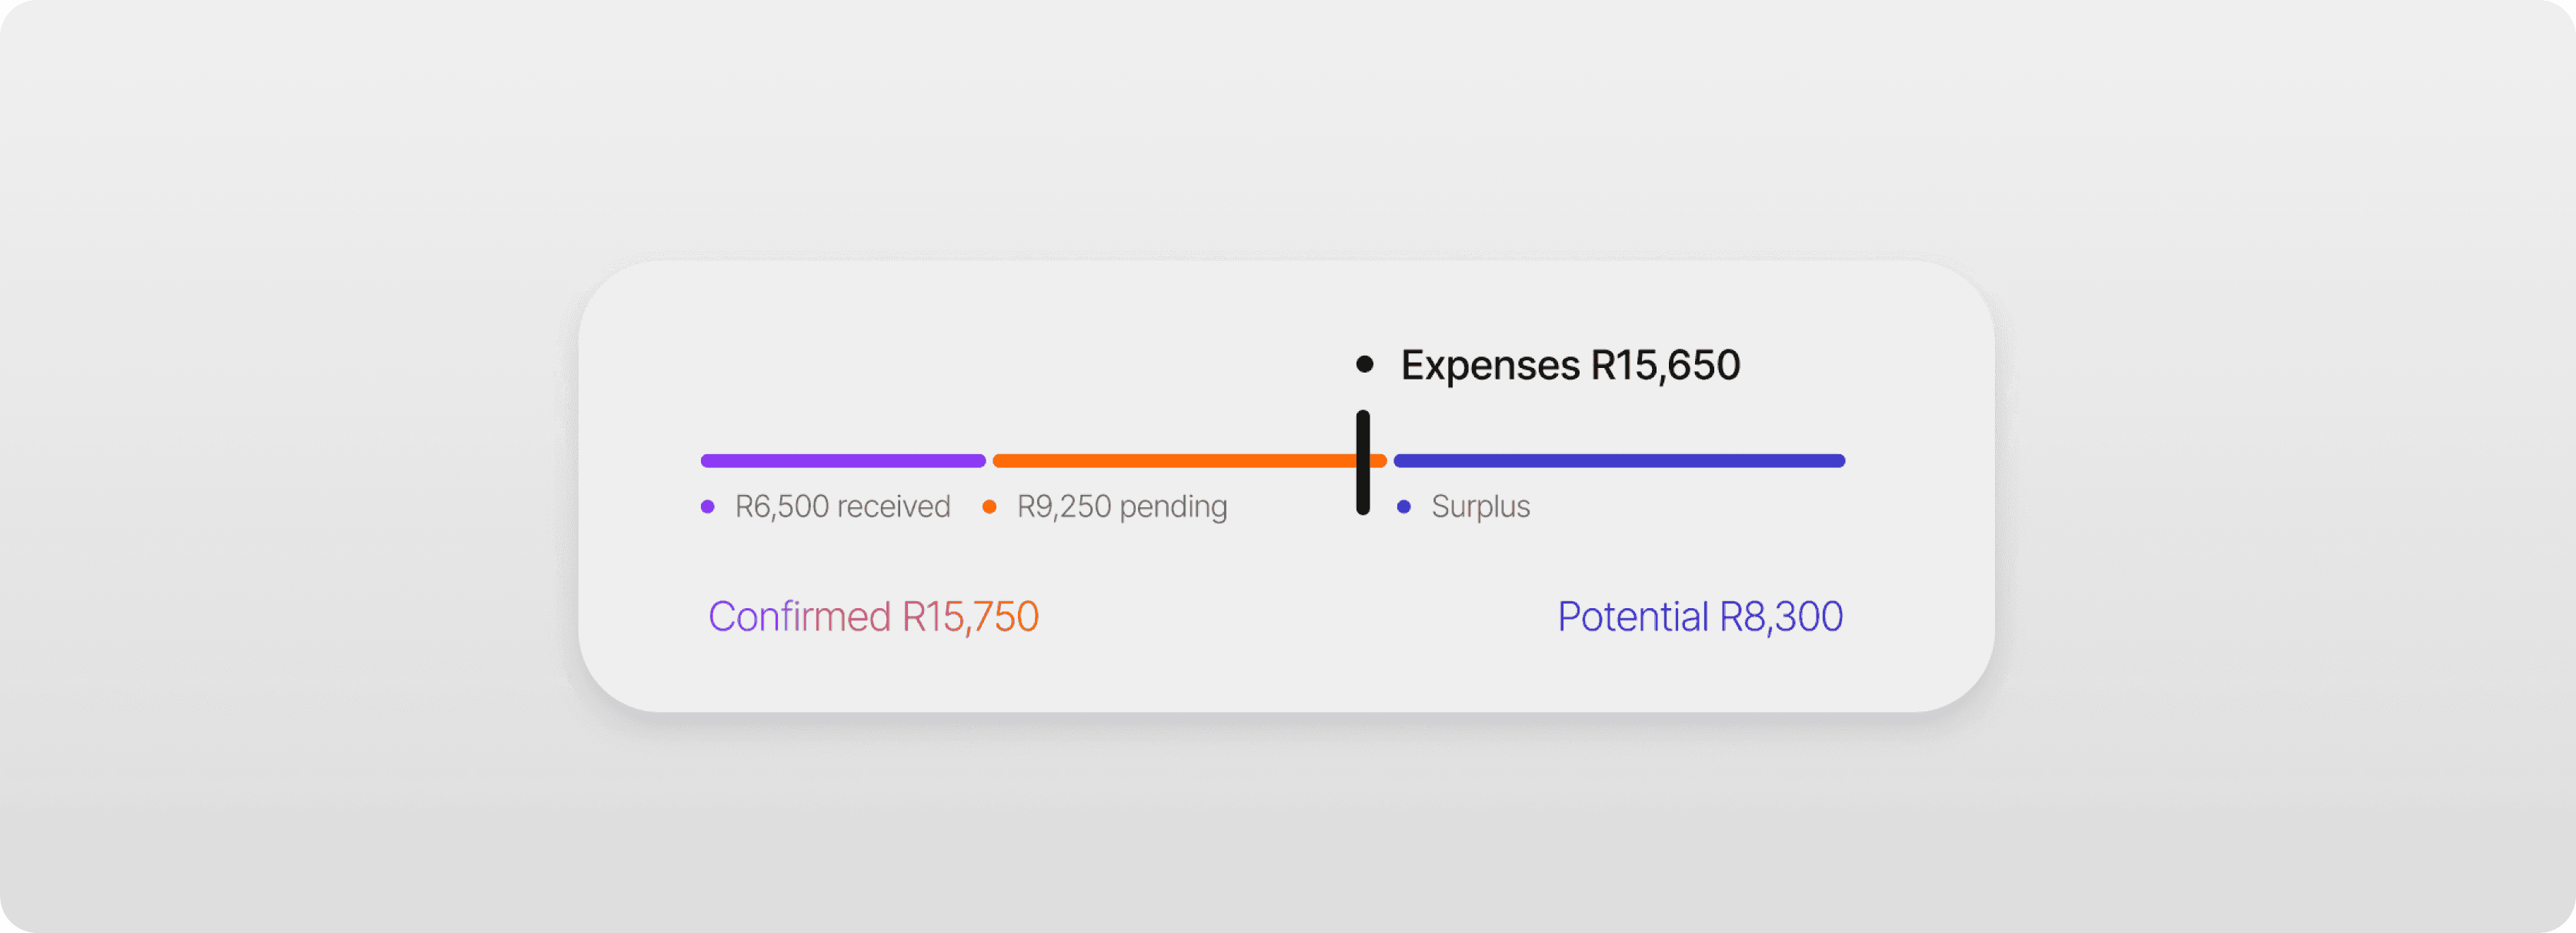Image resolution: width=2576 pixels, height=933 pixels.
Task: Click the word Confirmed in the gradient label
Action: pyautogui.click(x=799, y=617)
